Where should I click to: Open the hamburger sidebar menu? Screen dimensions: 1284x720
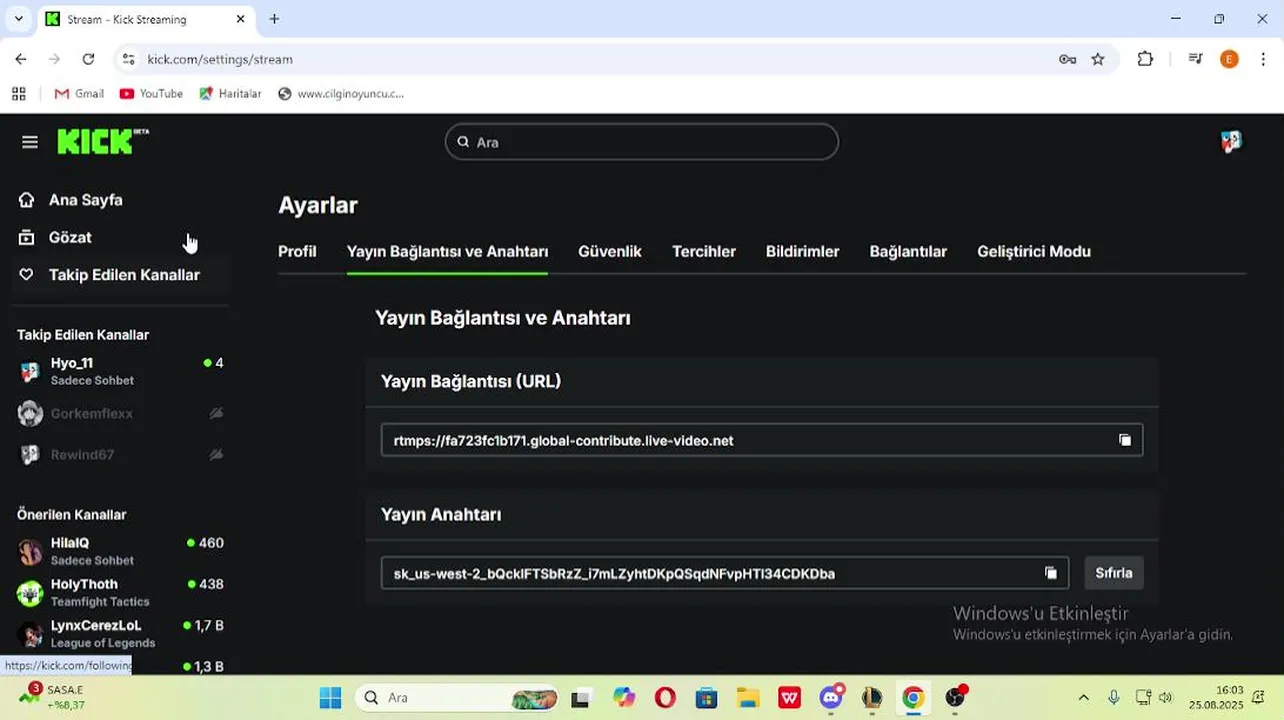click(x=30, y=142)
